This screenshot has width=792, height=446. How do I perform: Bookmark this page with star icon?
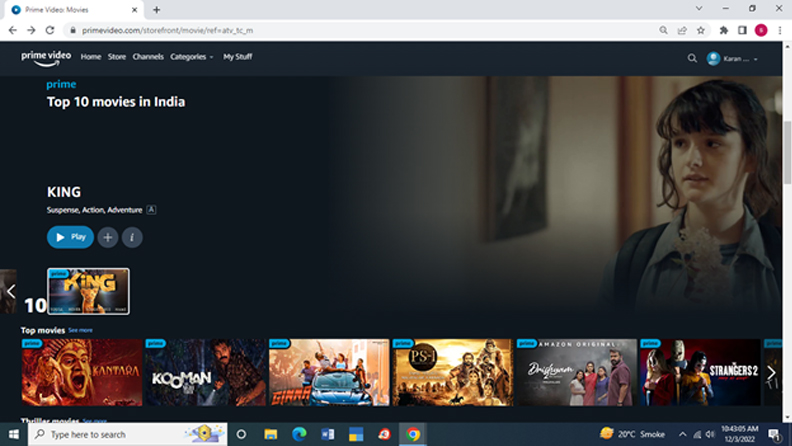(x=701, y=30)
